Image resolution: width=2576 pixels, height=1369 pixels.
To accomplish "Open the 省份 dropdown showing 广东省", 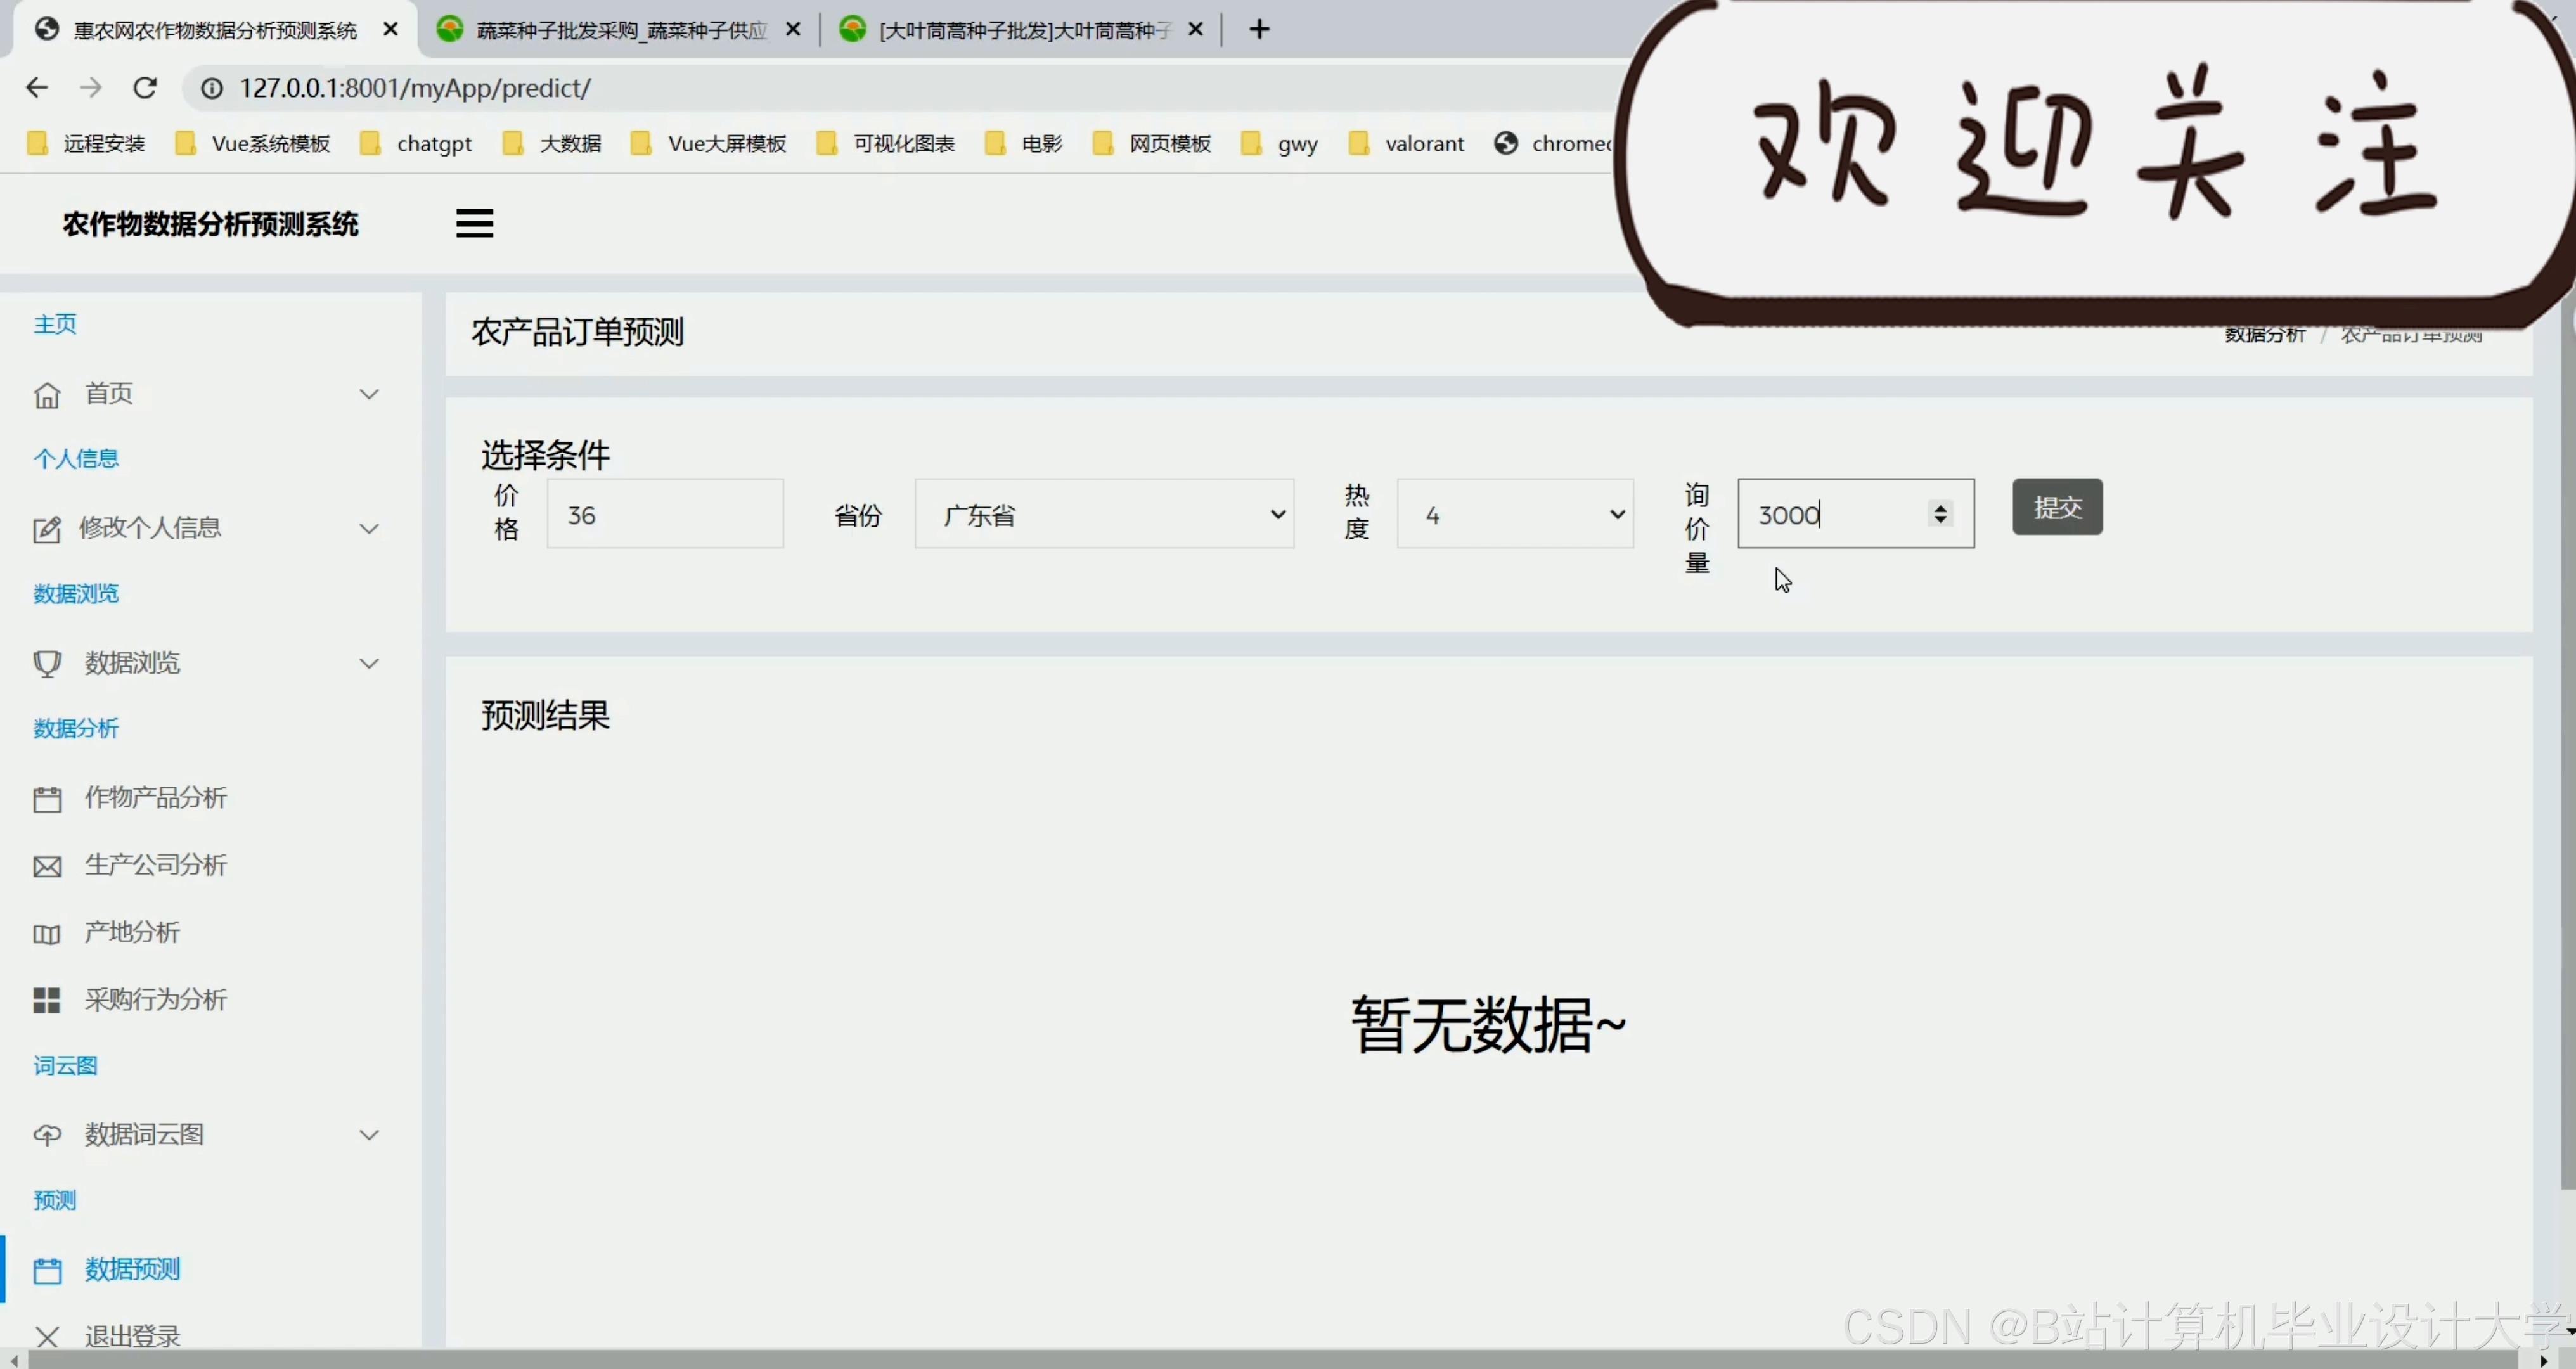I will pos(1104,514).
